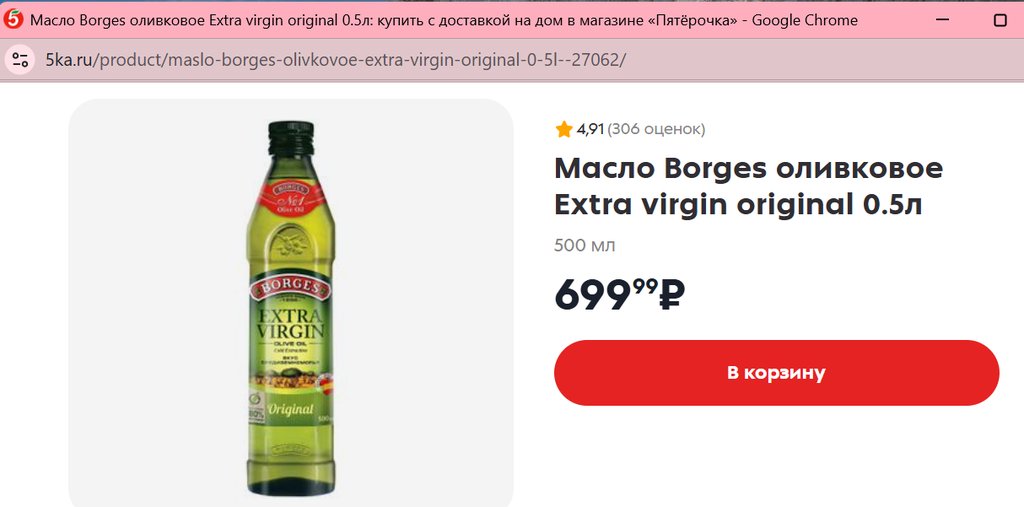1024x507 pixels.
Task: Click the 4,91 rating value
Action: point(590,129)
